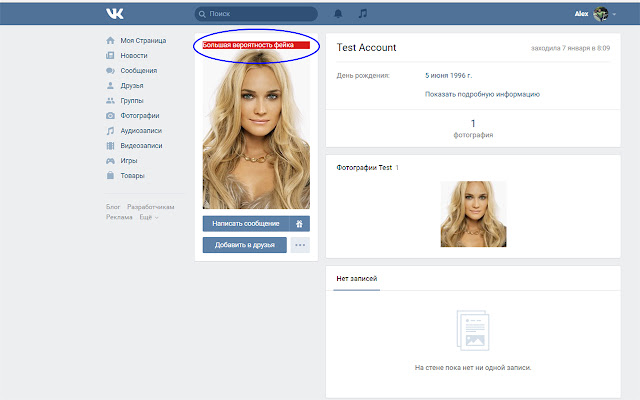Click the VK logo in the header
The image size is (640, 400).
pos(115,14)
